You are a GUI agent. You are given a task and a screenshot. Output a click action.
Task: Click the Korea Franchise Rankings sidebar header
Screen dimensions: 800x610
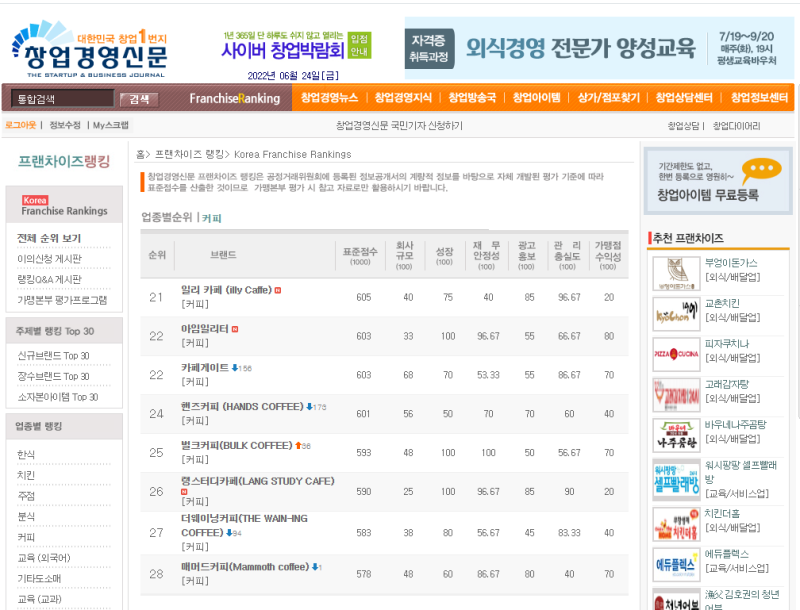pyautogui.click(x=64, y=205)
